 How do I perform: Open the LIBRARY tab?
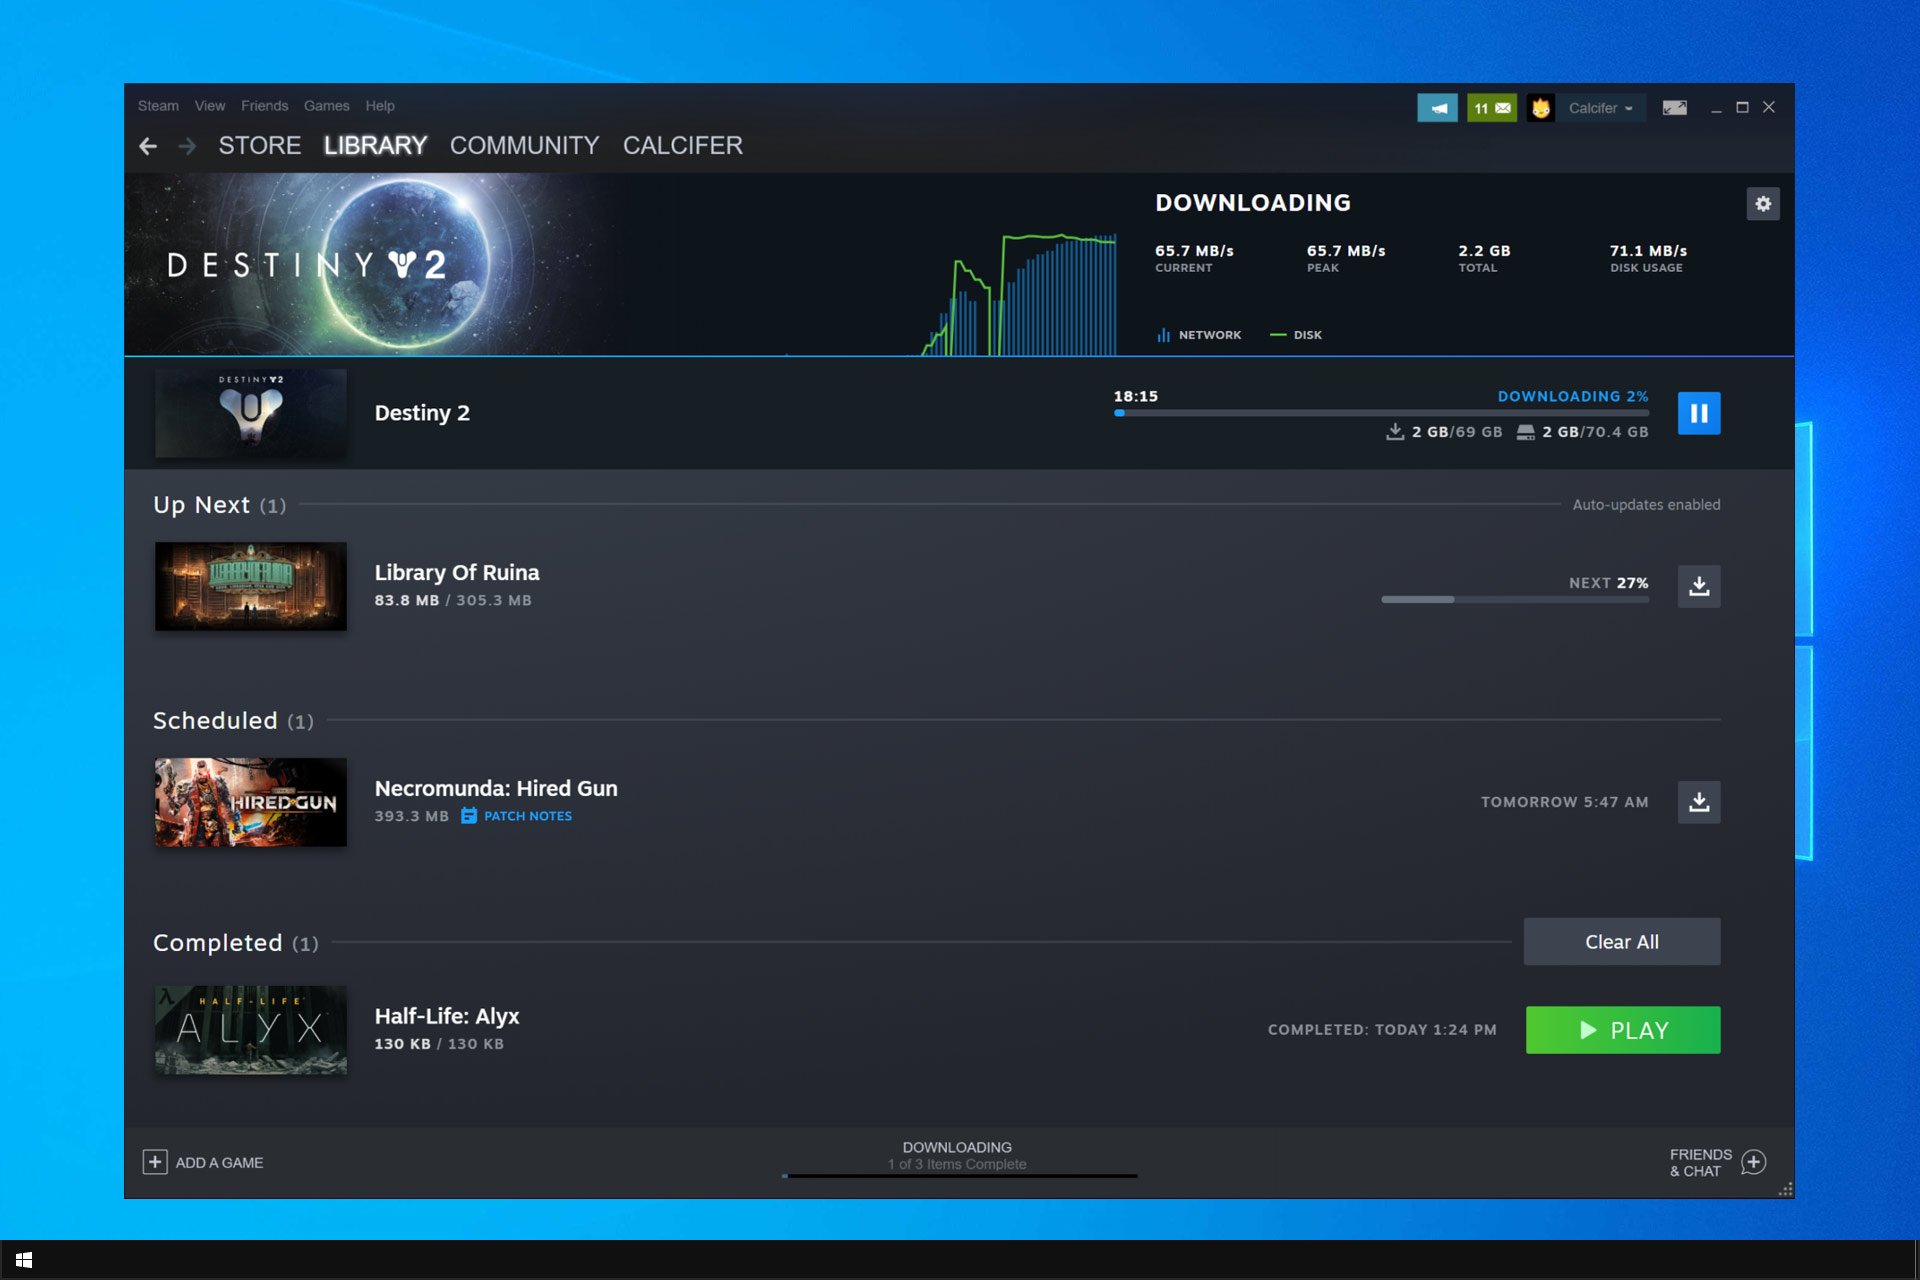(374, 144)
